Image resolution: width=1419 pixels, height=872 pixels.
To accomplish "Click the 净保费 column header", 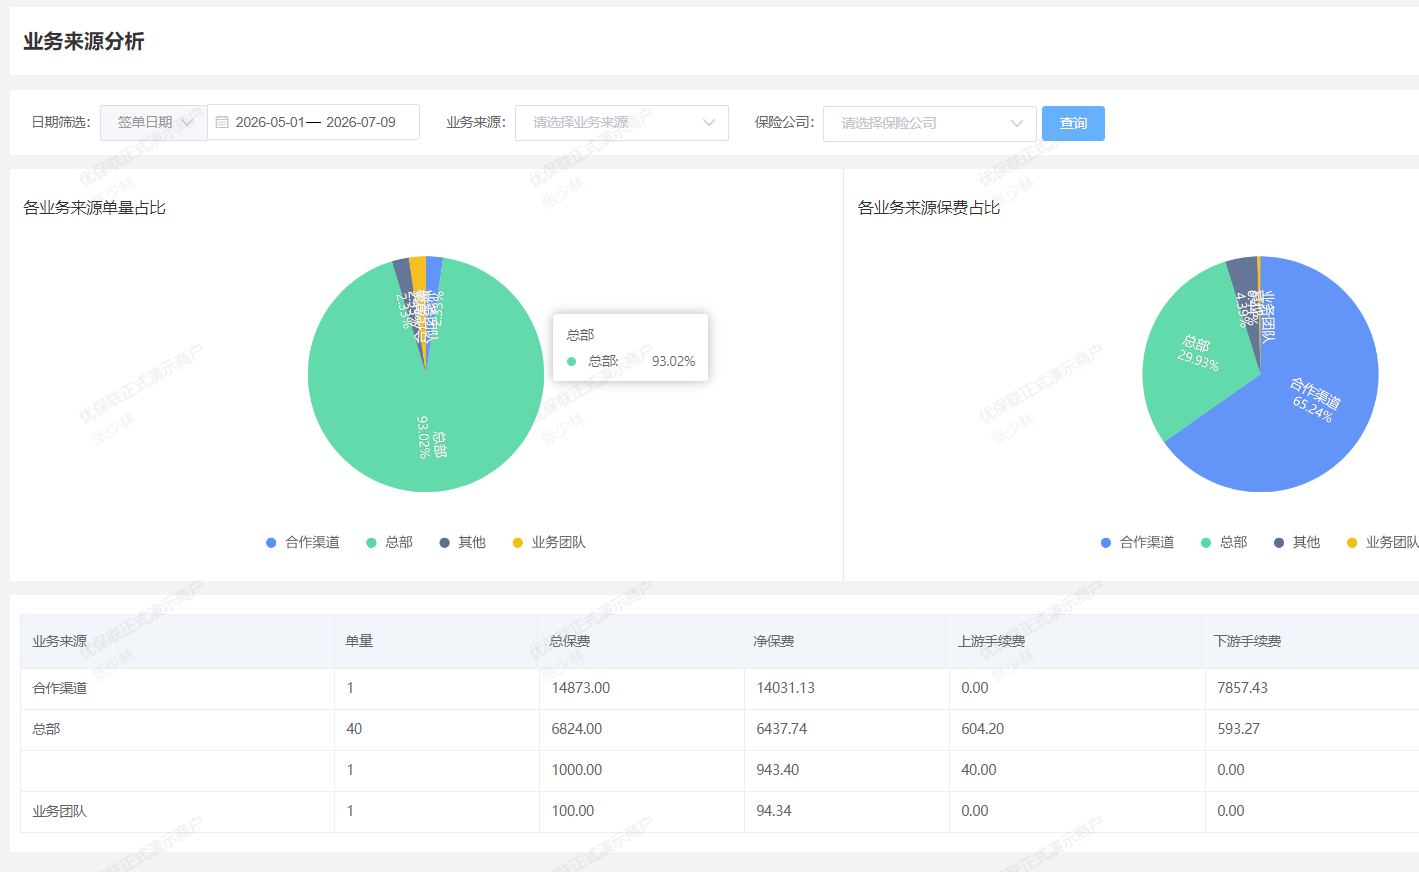I will 845,641.
